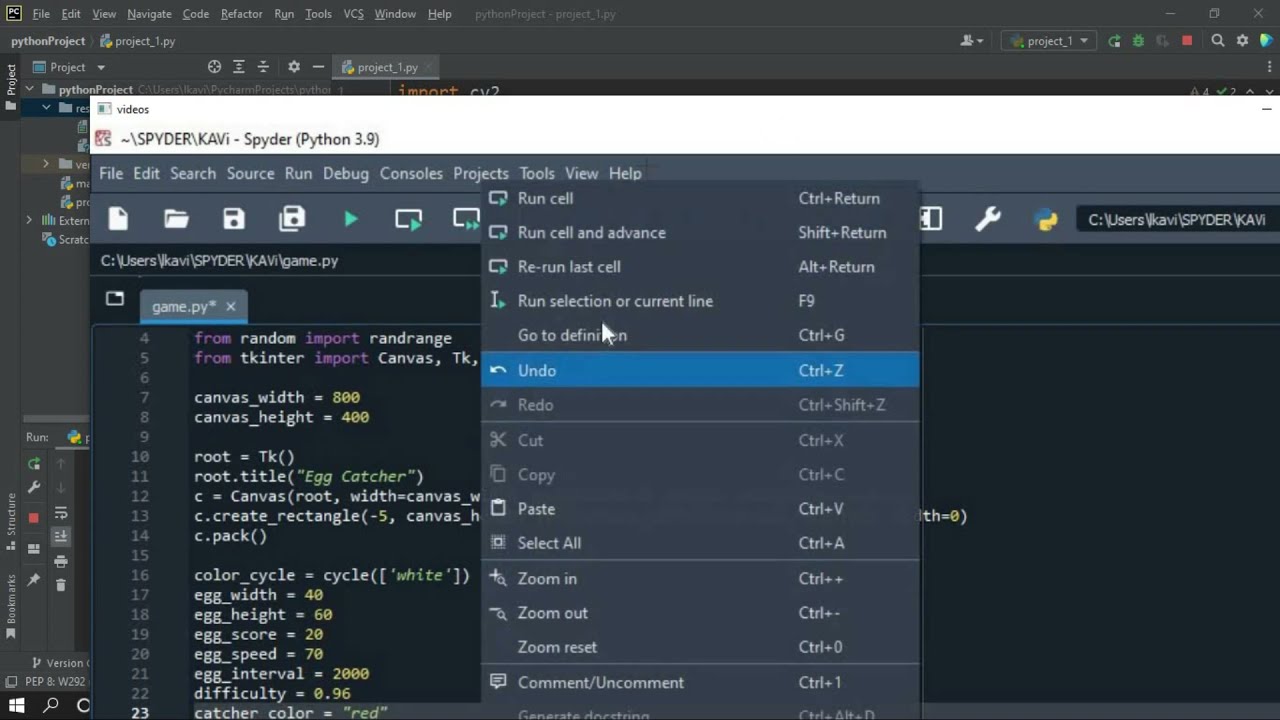Choose Go to definition menu entry
The height and width of the screenshot is (720, 1280).
(x=699, y=335)
